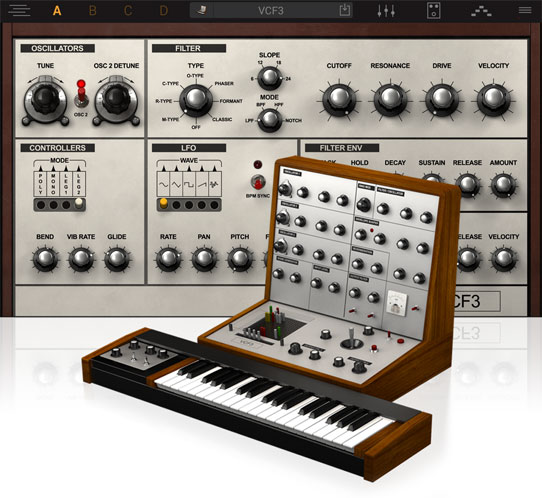Open the mixer faders icon
Viewport: 542px width, 498px height.
click(x=386, y=10)
